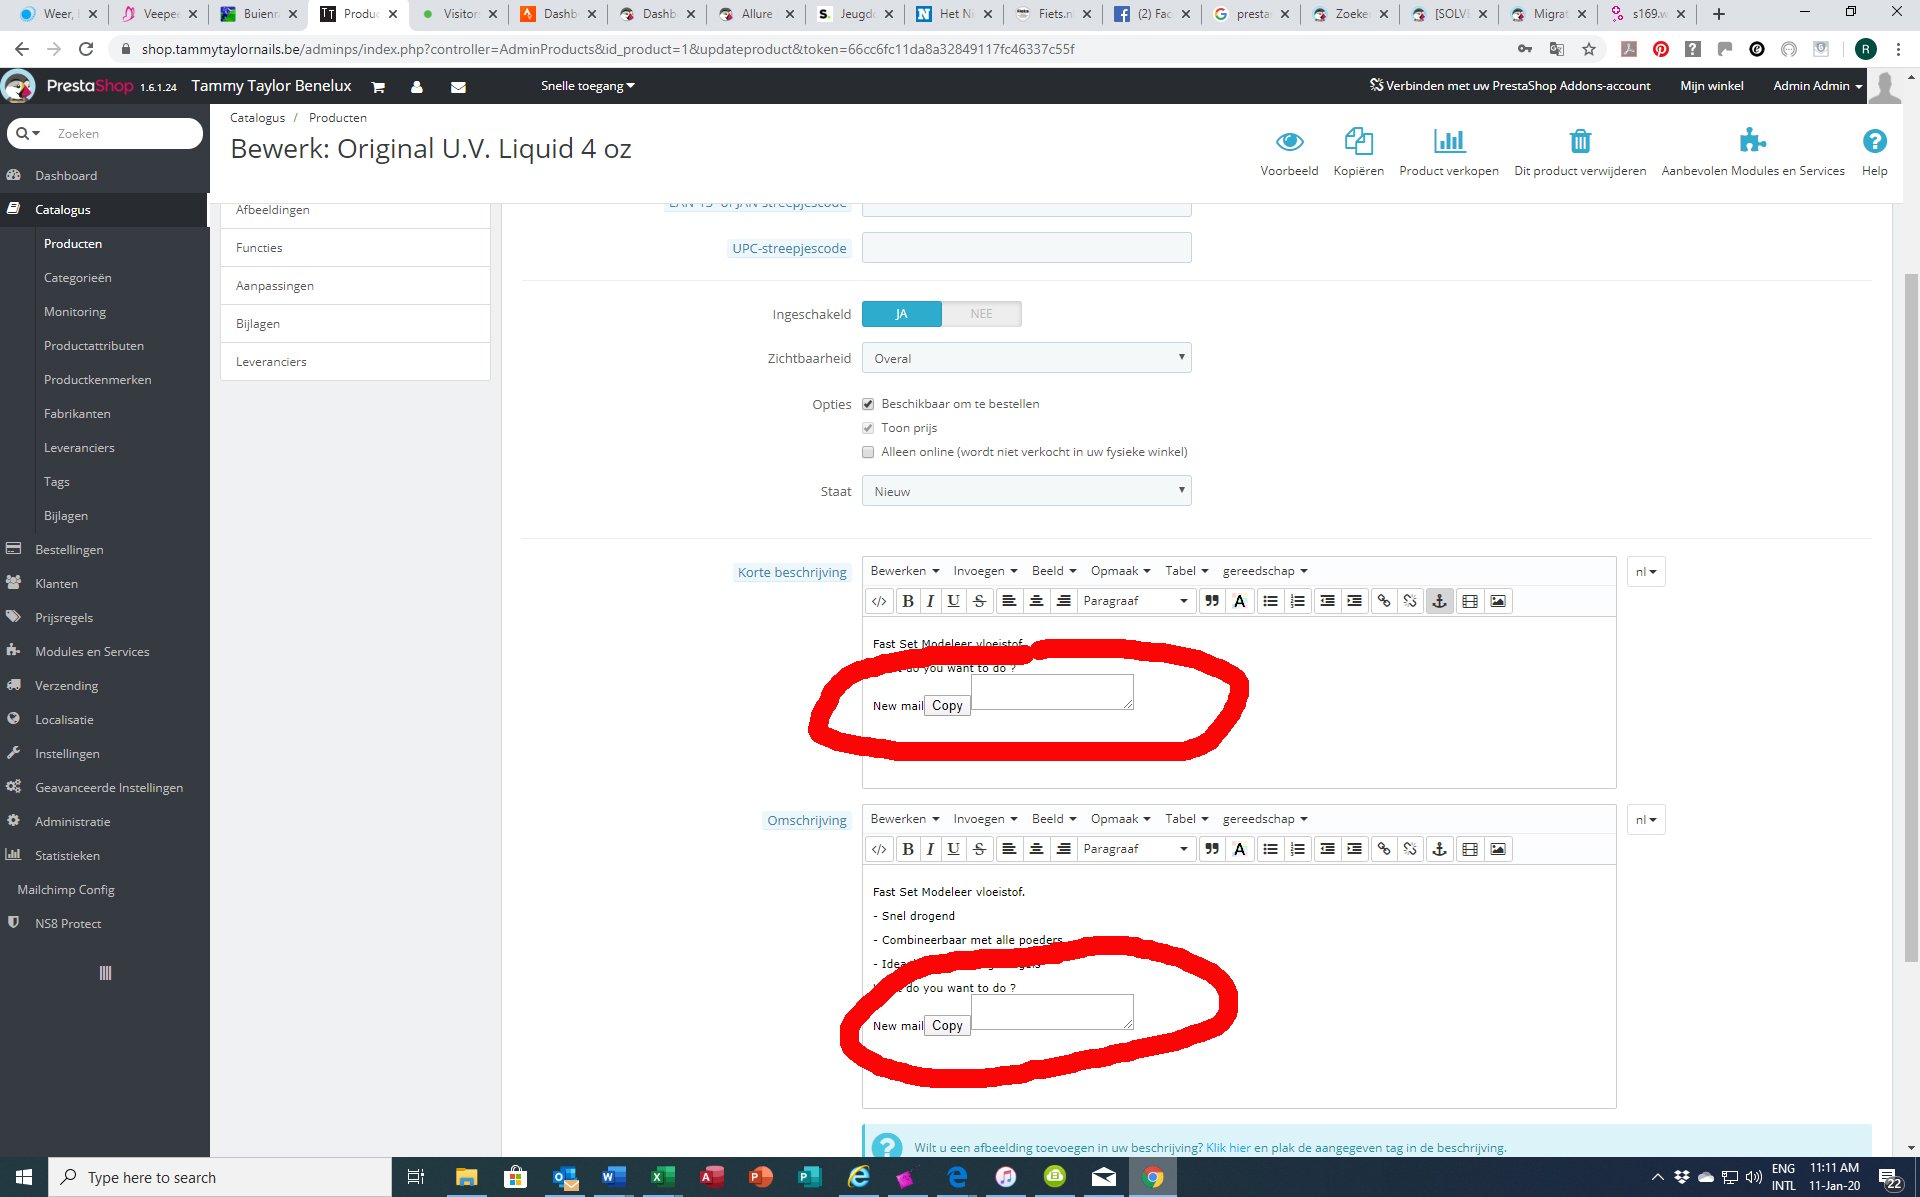Image resolution: width=1920 pixels, height=1197 pixels.
Task: Click the Copy button in the Korte beschrijving
Action: [x=946, y=706]
